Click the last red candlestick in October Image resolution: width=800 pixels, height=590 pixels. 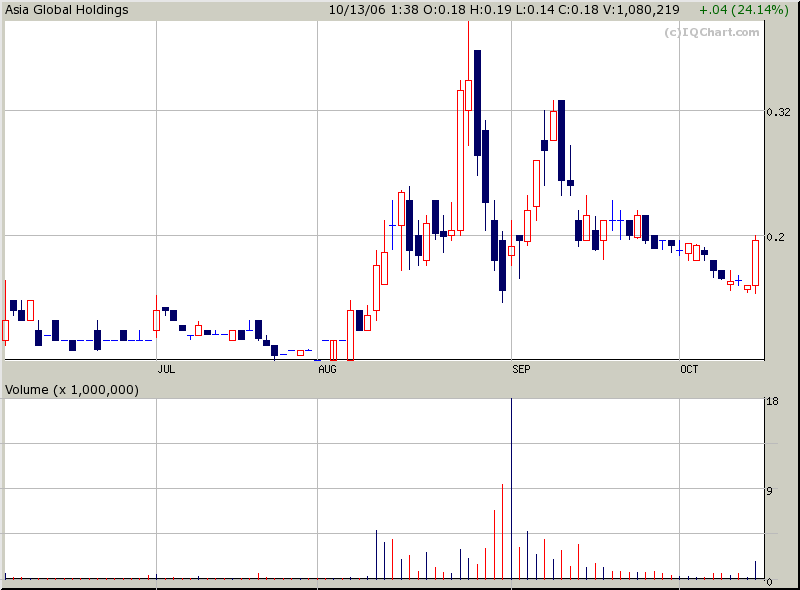pyautogui.click(x=756, y=263)
